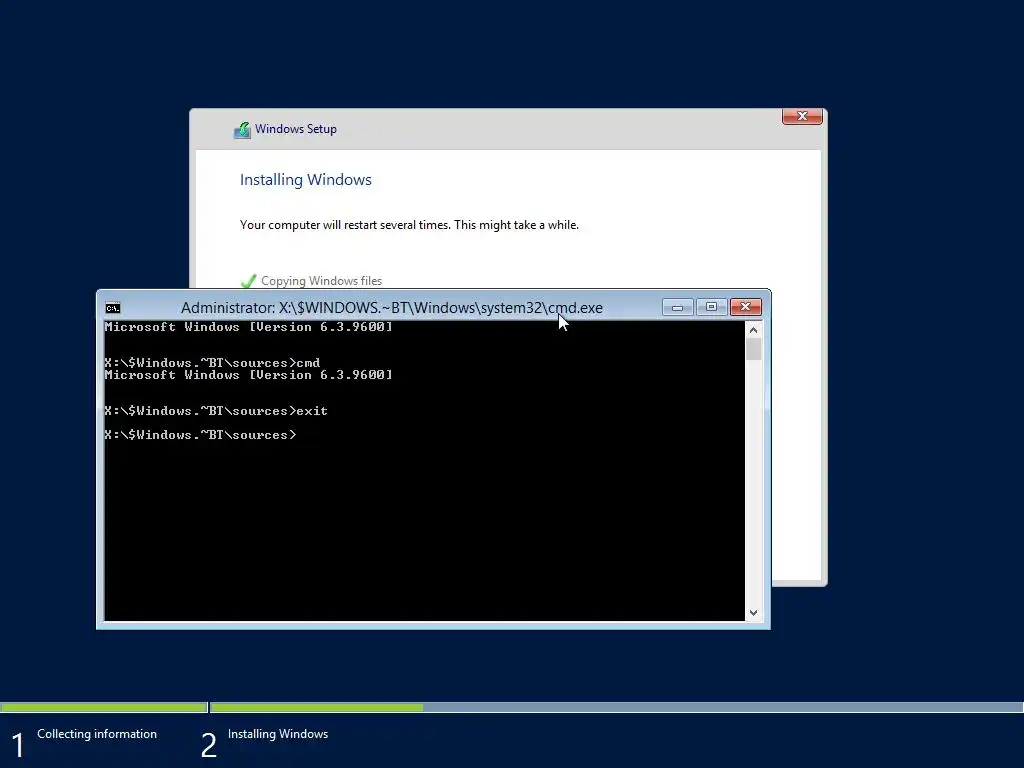This screenshot has height=768, width=1024.
Task: Click the Collecting information progress bar
Action: click(104, 707)
